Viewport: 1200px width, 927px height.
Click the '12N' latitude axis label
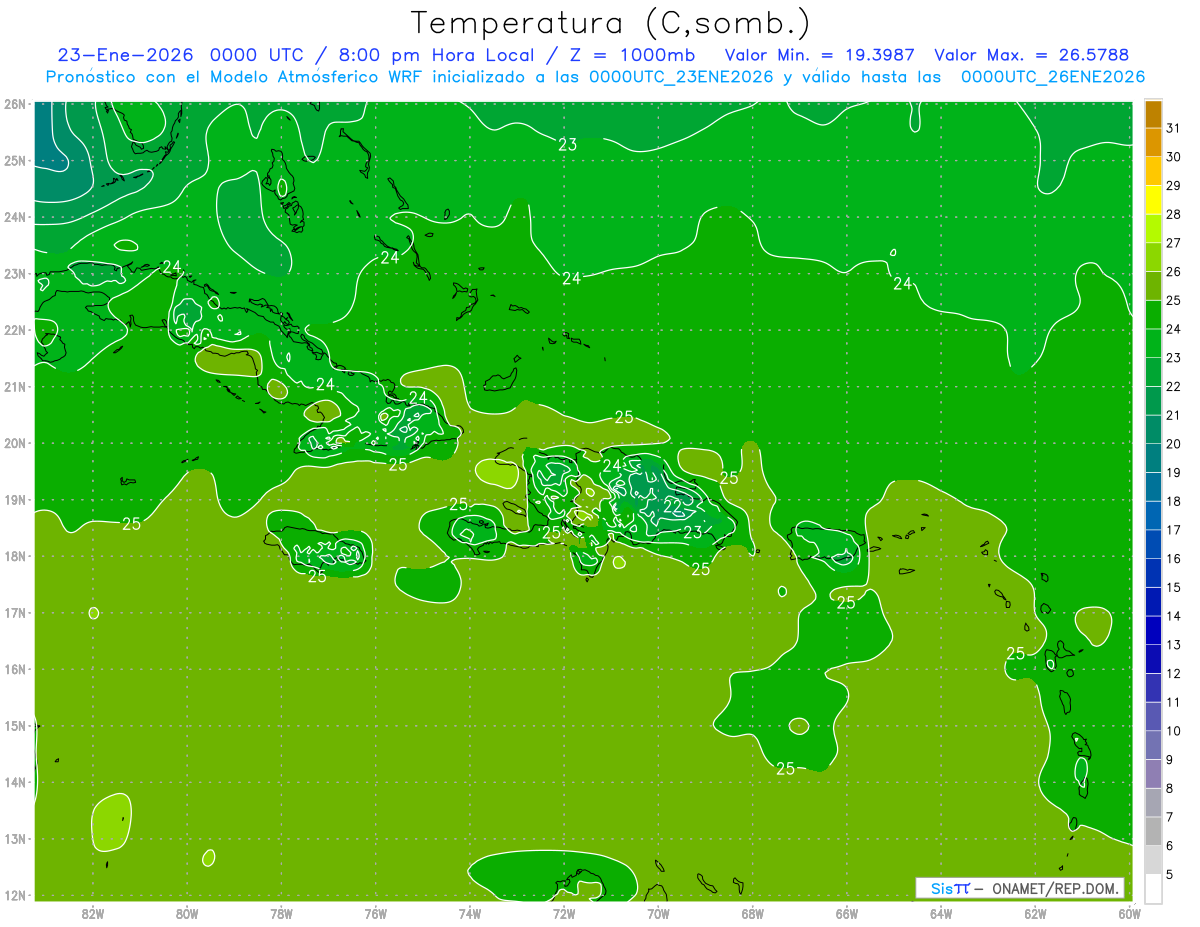click(15, 895)
